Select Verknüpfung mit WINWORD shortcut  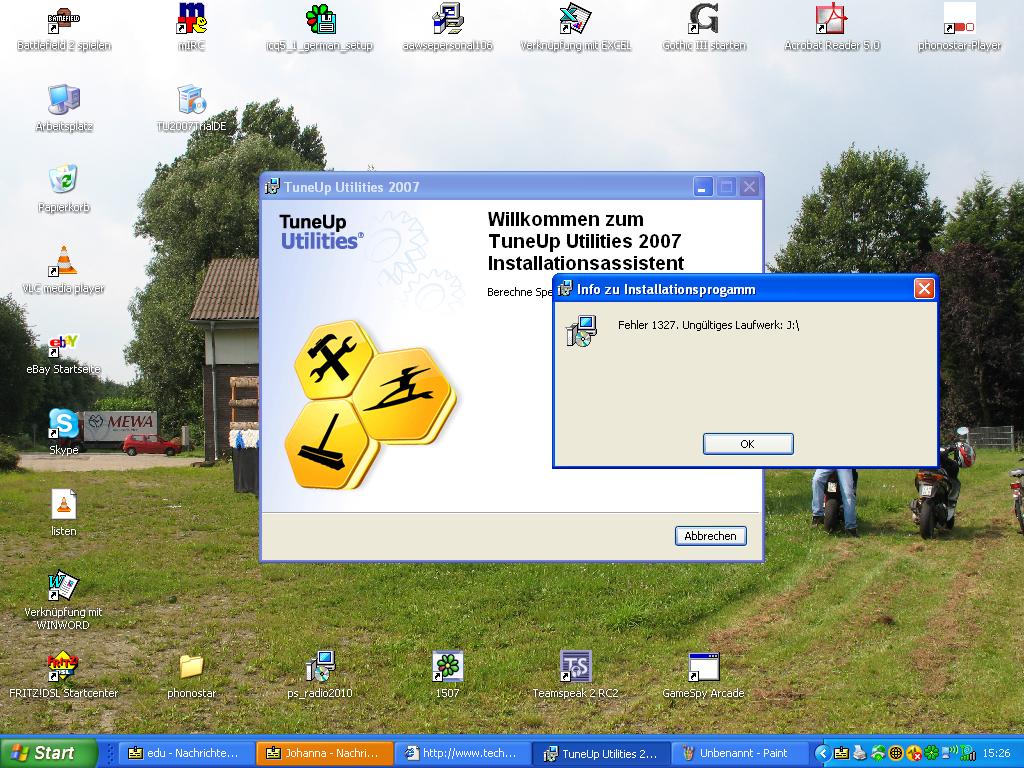(x=63, y=601)
